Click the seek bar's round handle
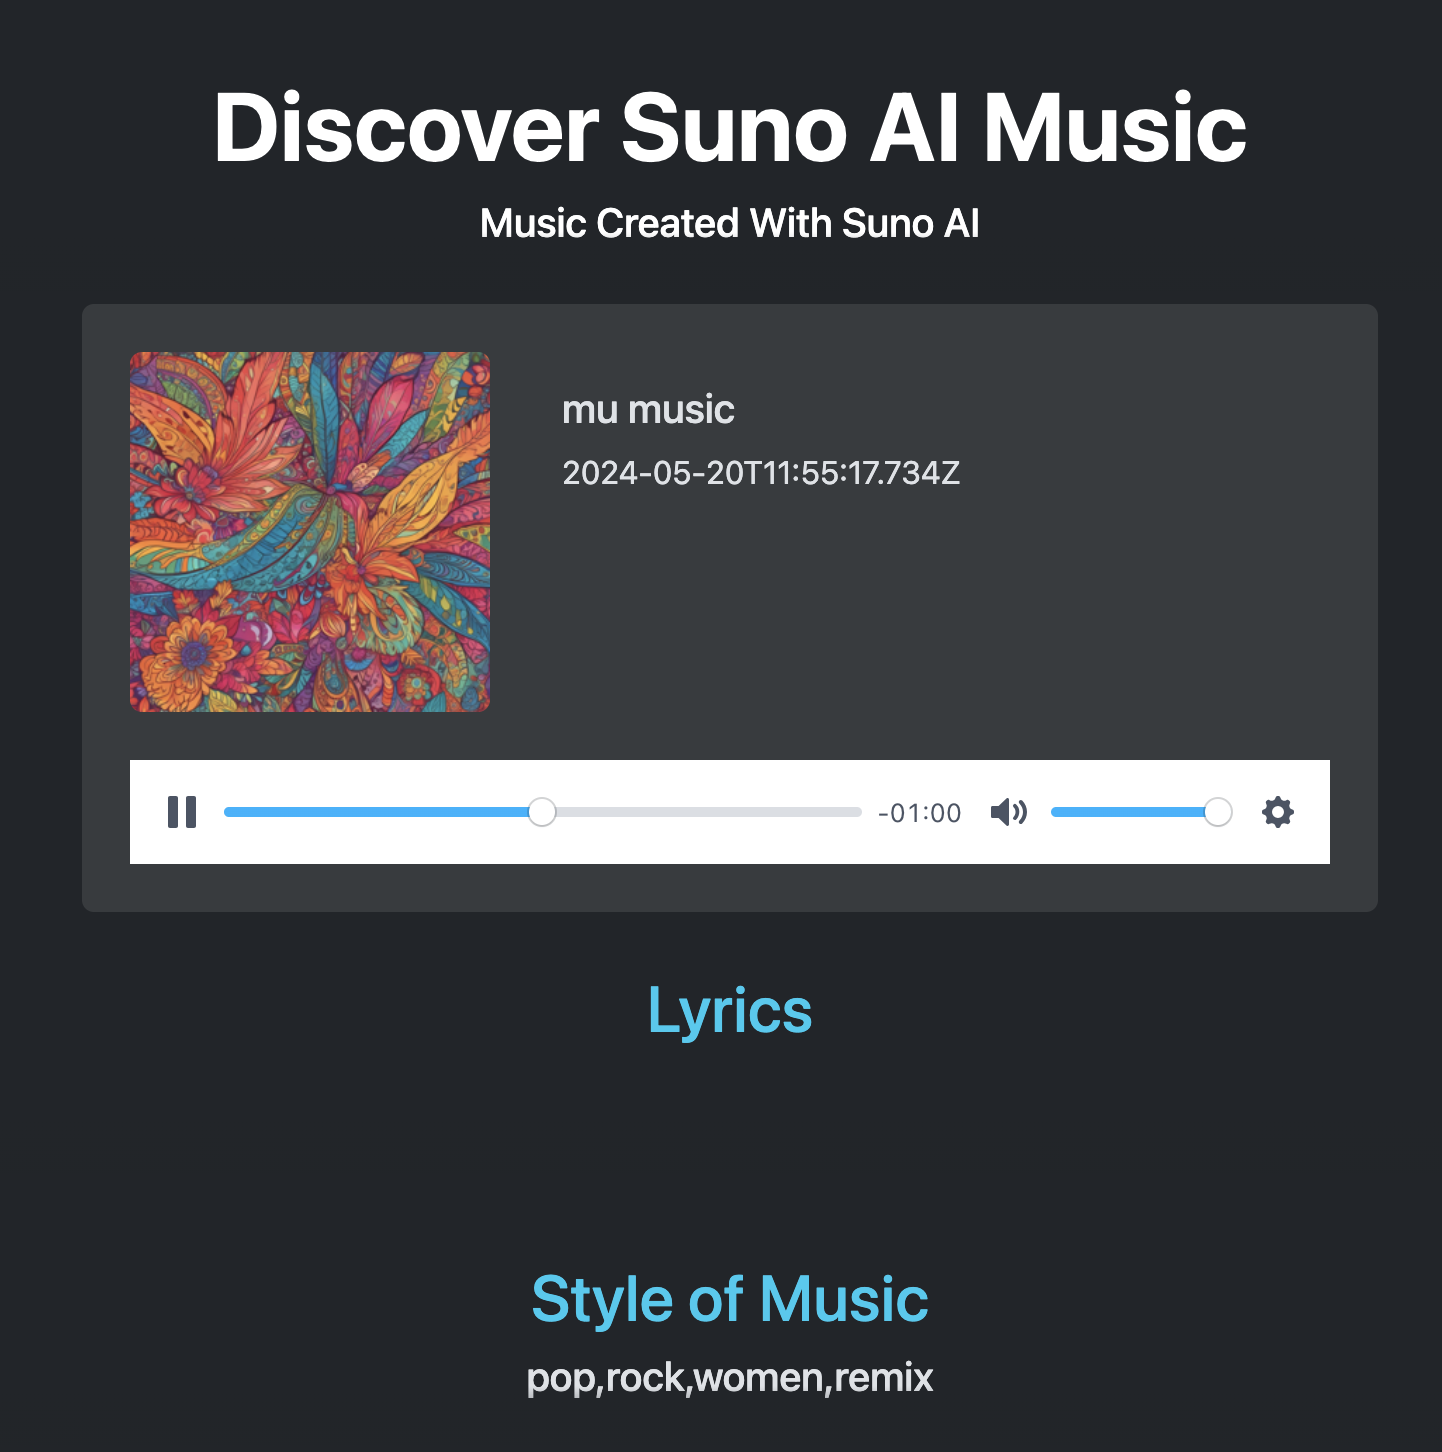 [542, 812]
